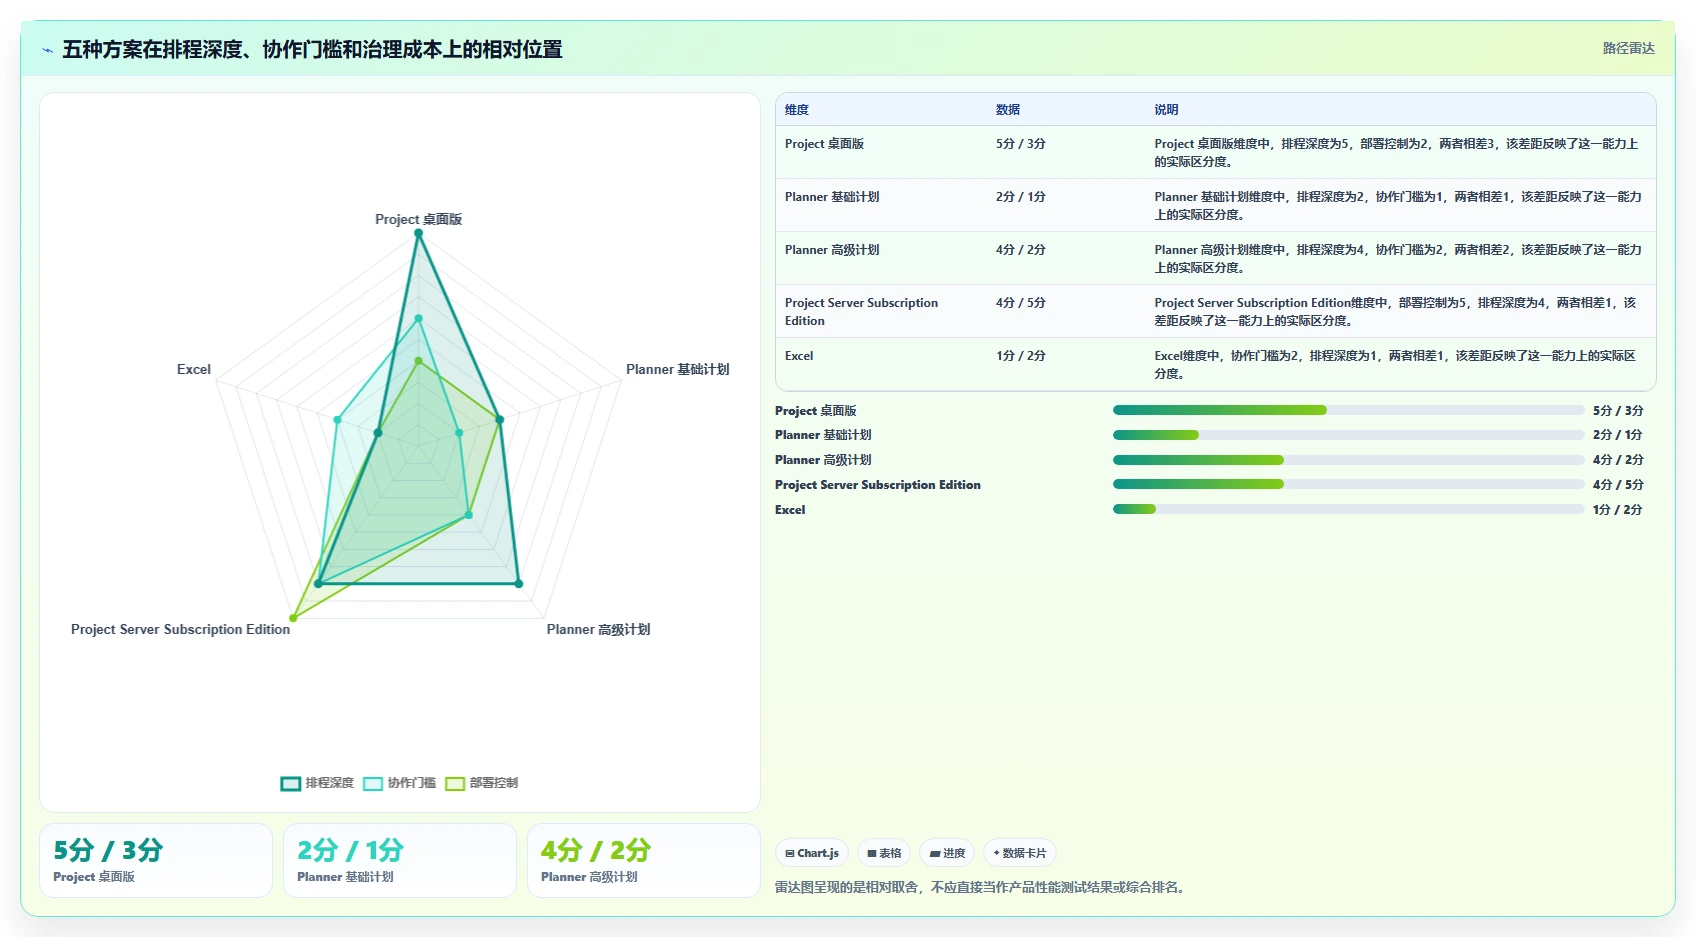Screen dimensions: 1696x937
Task: Click the Project 桌面版 progress bar
Action: tap(1349, 410)
